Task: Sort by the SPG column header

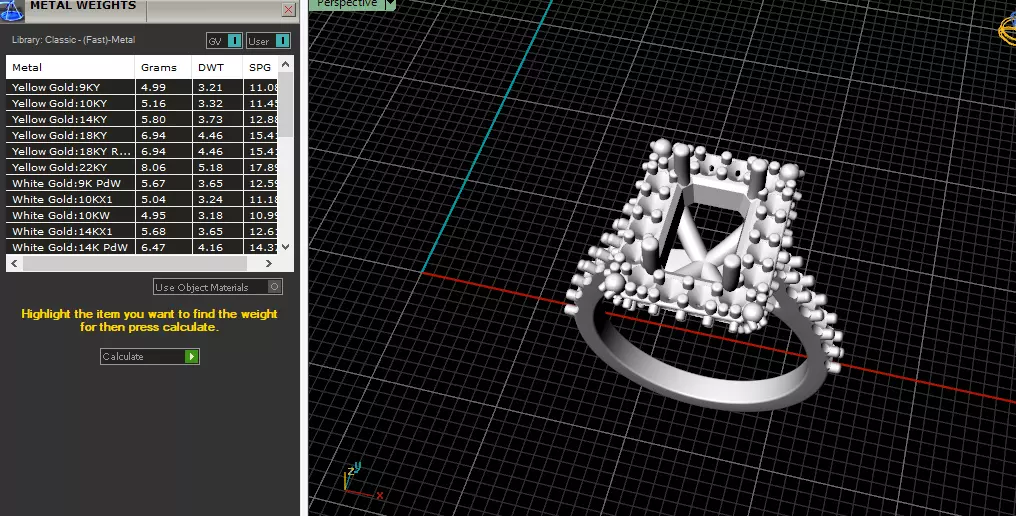Action: 260,67
